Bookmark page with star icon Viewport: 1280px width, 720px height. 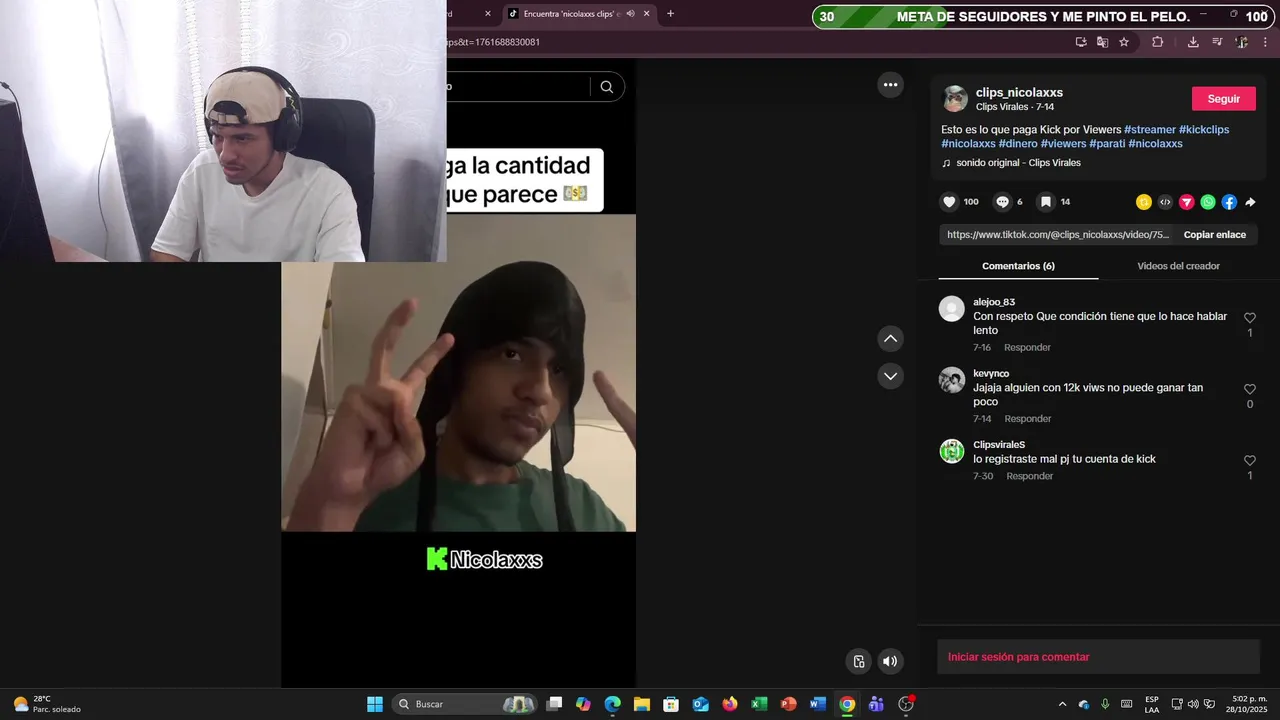pyautogui.click(x=1124, y=42)
